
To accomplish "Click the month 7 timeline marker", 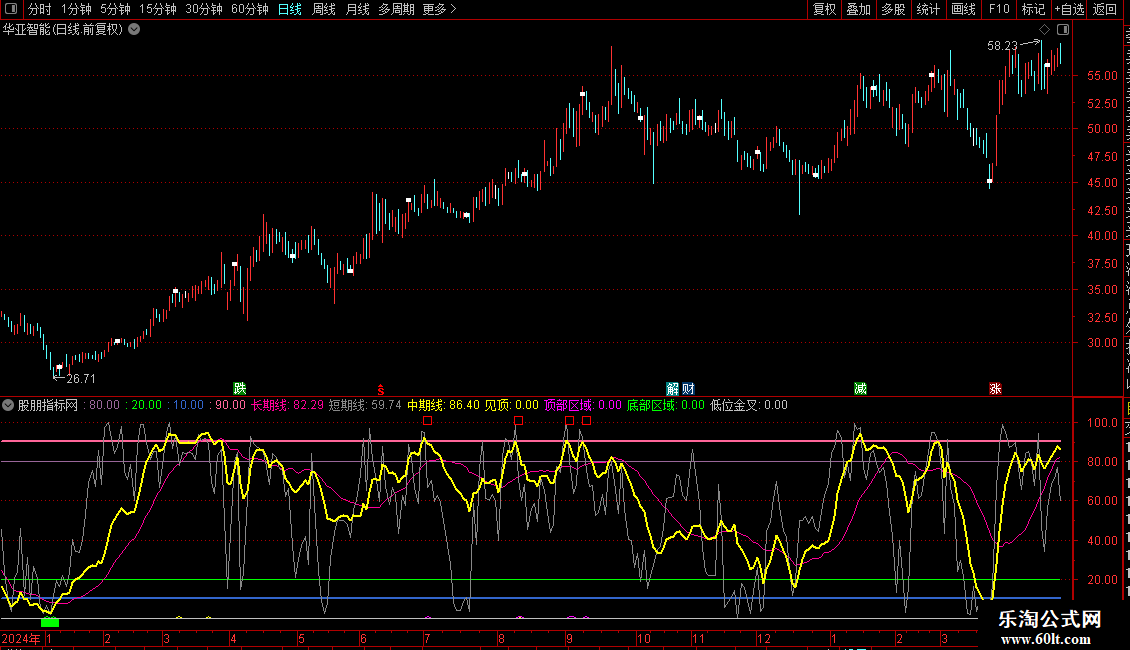I will pos(427,638).
